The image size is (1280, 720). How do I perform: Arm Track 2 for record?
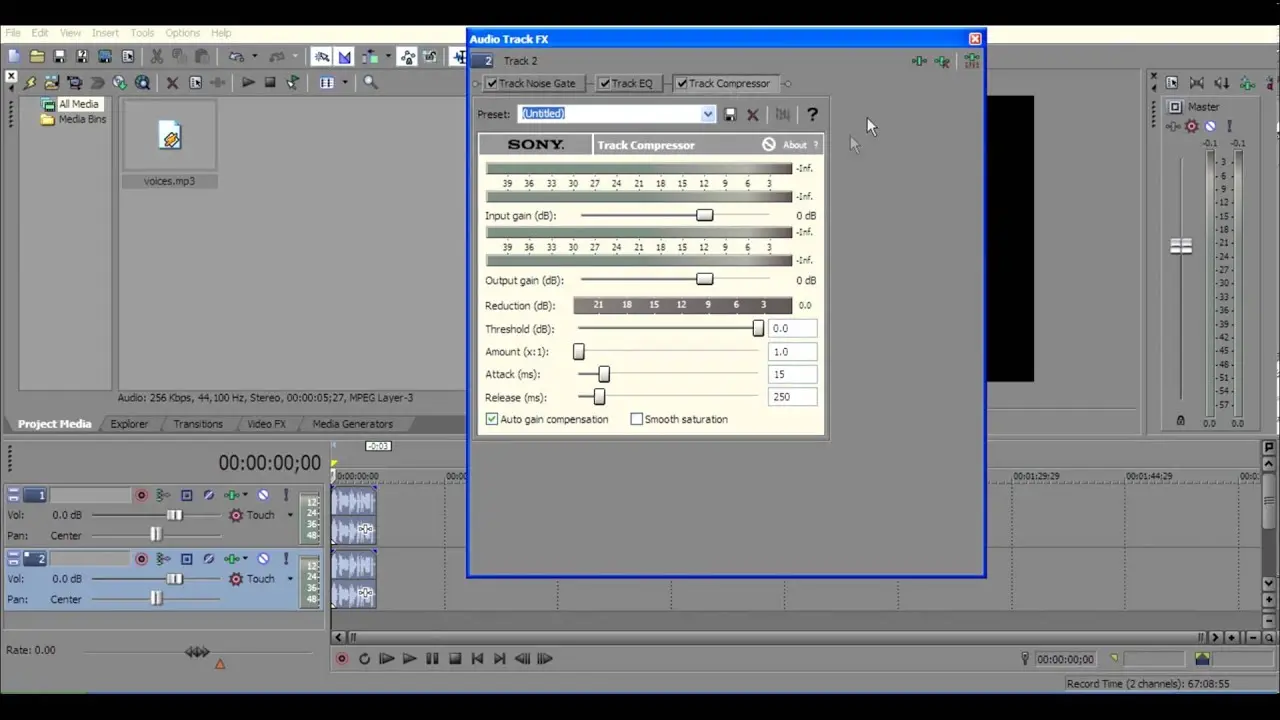(141, 559)
